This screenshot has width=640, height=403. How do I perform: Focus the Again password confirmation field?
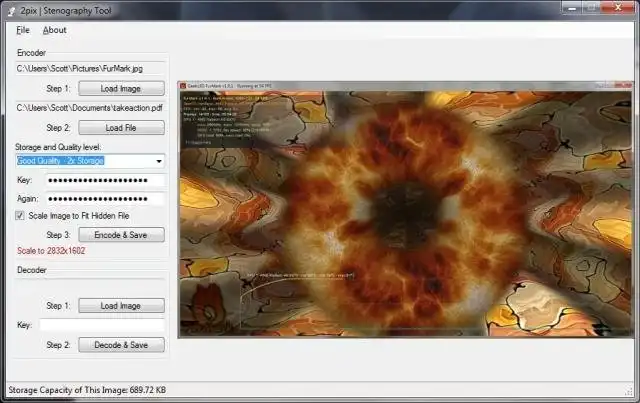pyautogui.click(x=106, y=199)
